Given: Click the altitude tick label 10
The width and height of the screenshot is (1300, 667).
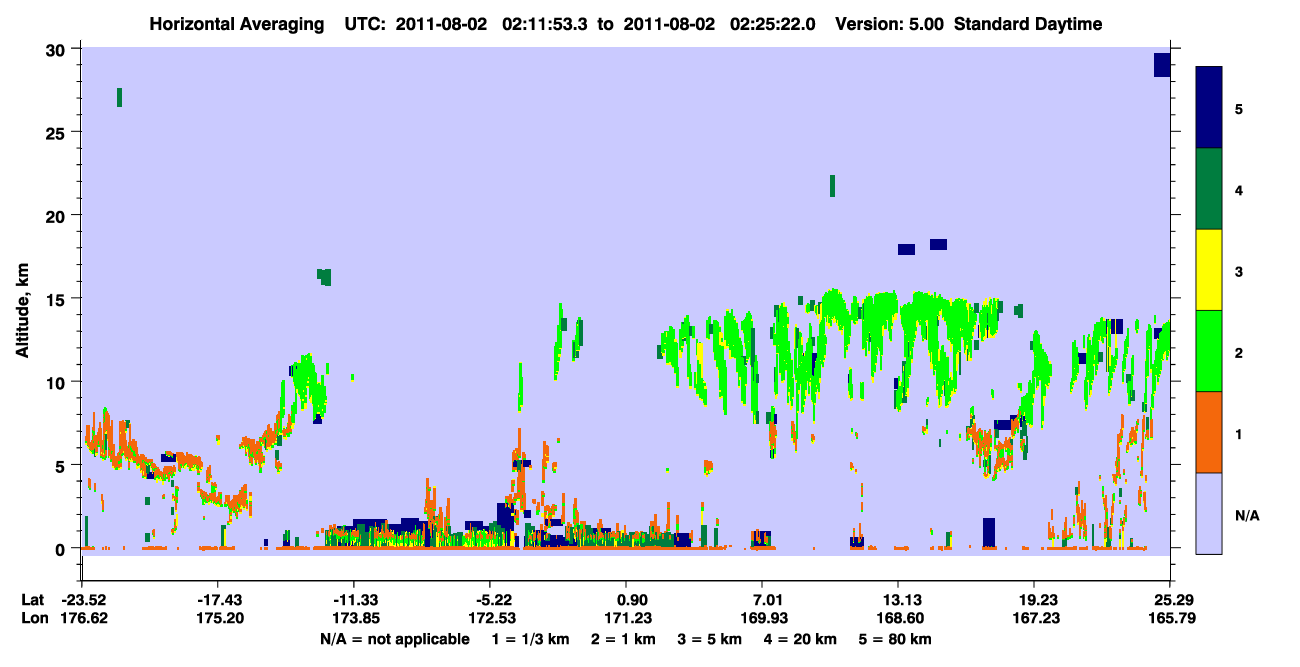Looking at the screenshot, I should (58, 382).
